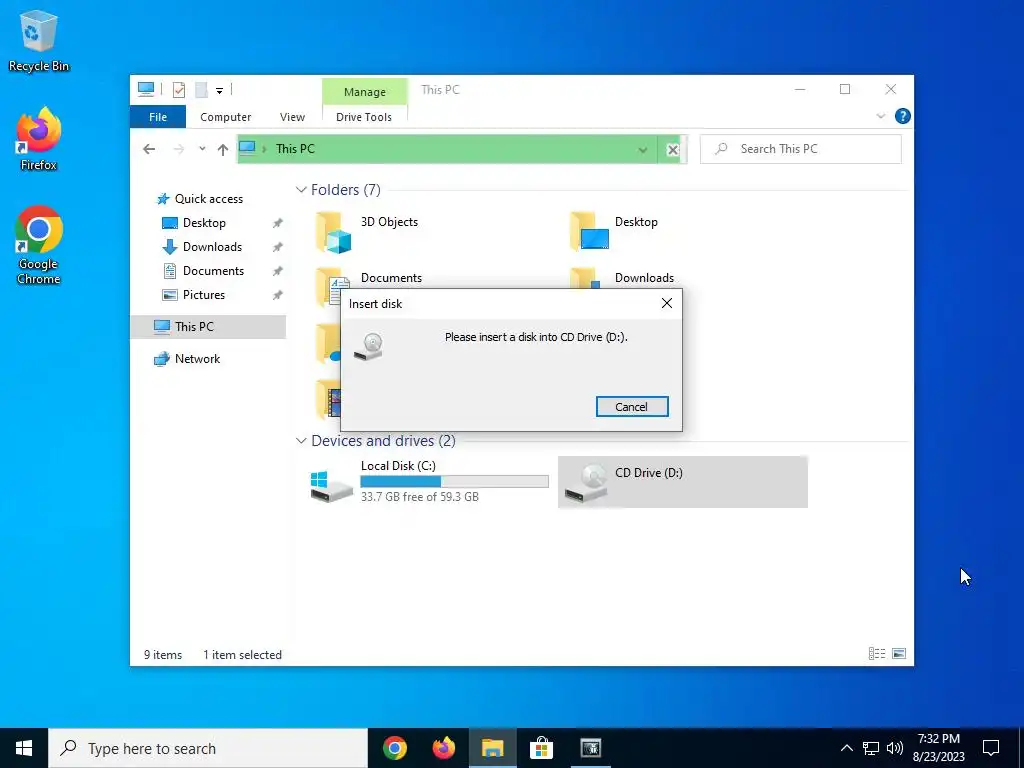This screenshot has height=768, width=1024.
Task: Open the network tray icon
Action: (x=871, y=748)
